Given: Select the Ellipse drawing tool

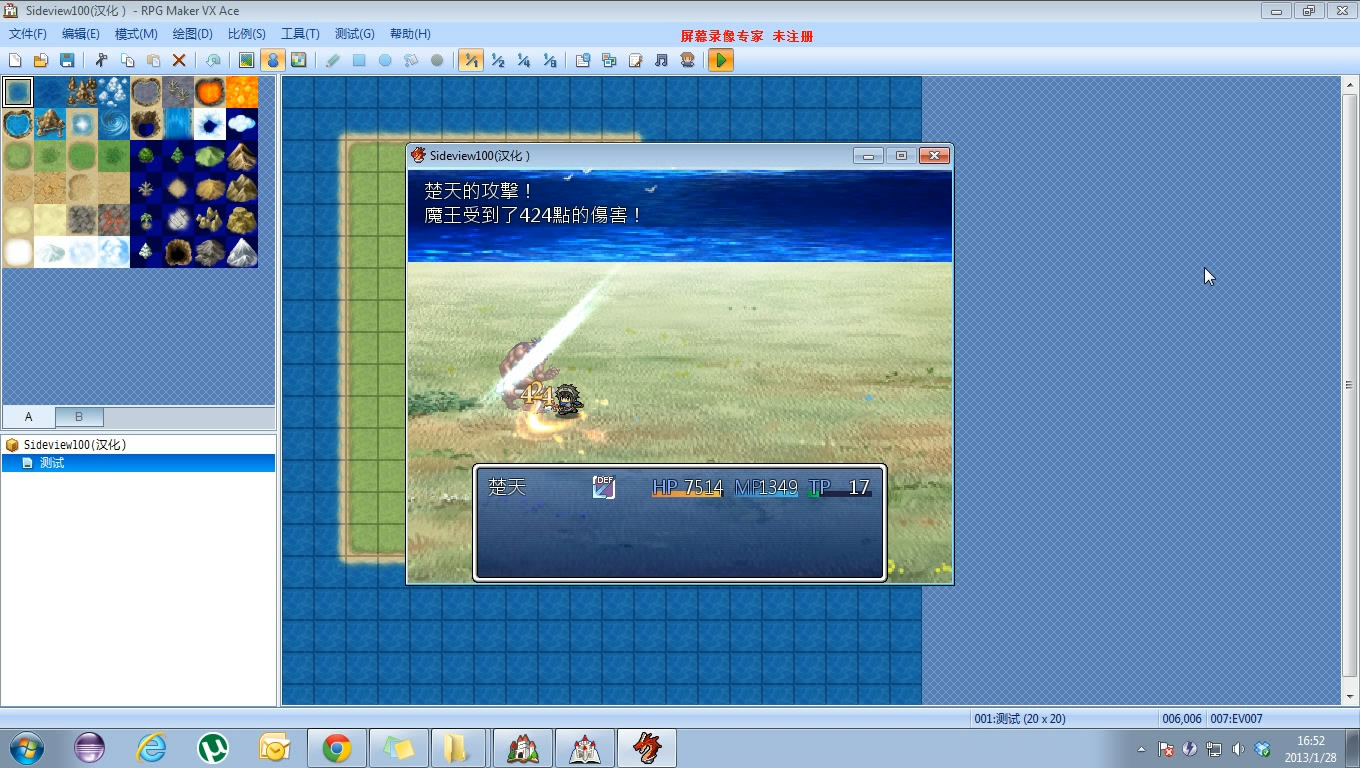Looking at the screenshot, I should tap(385, 60).
